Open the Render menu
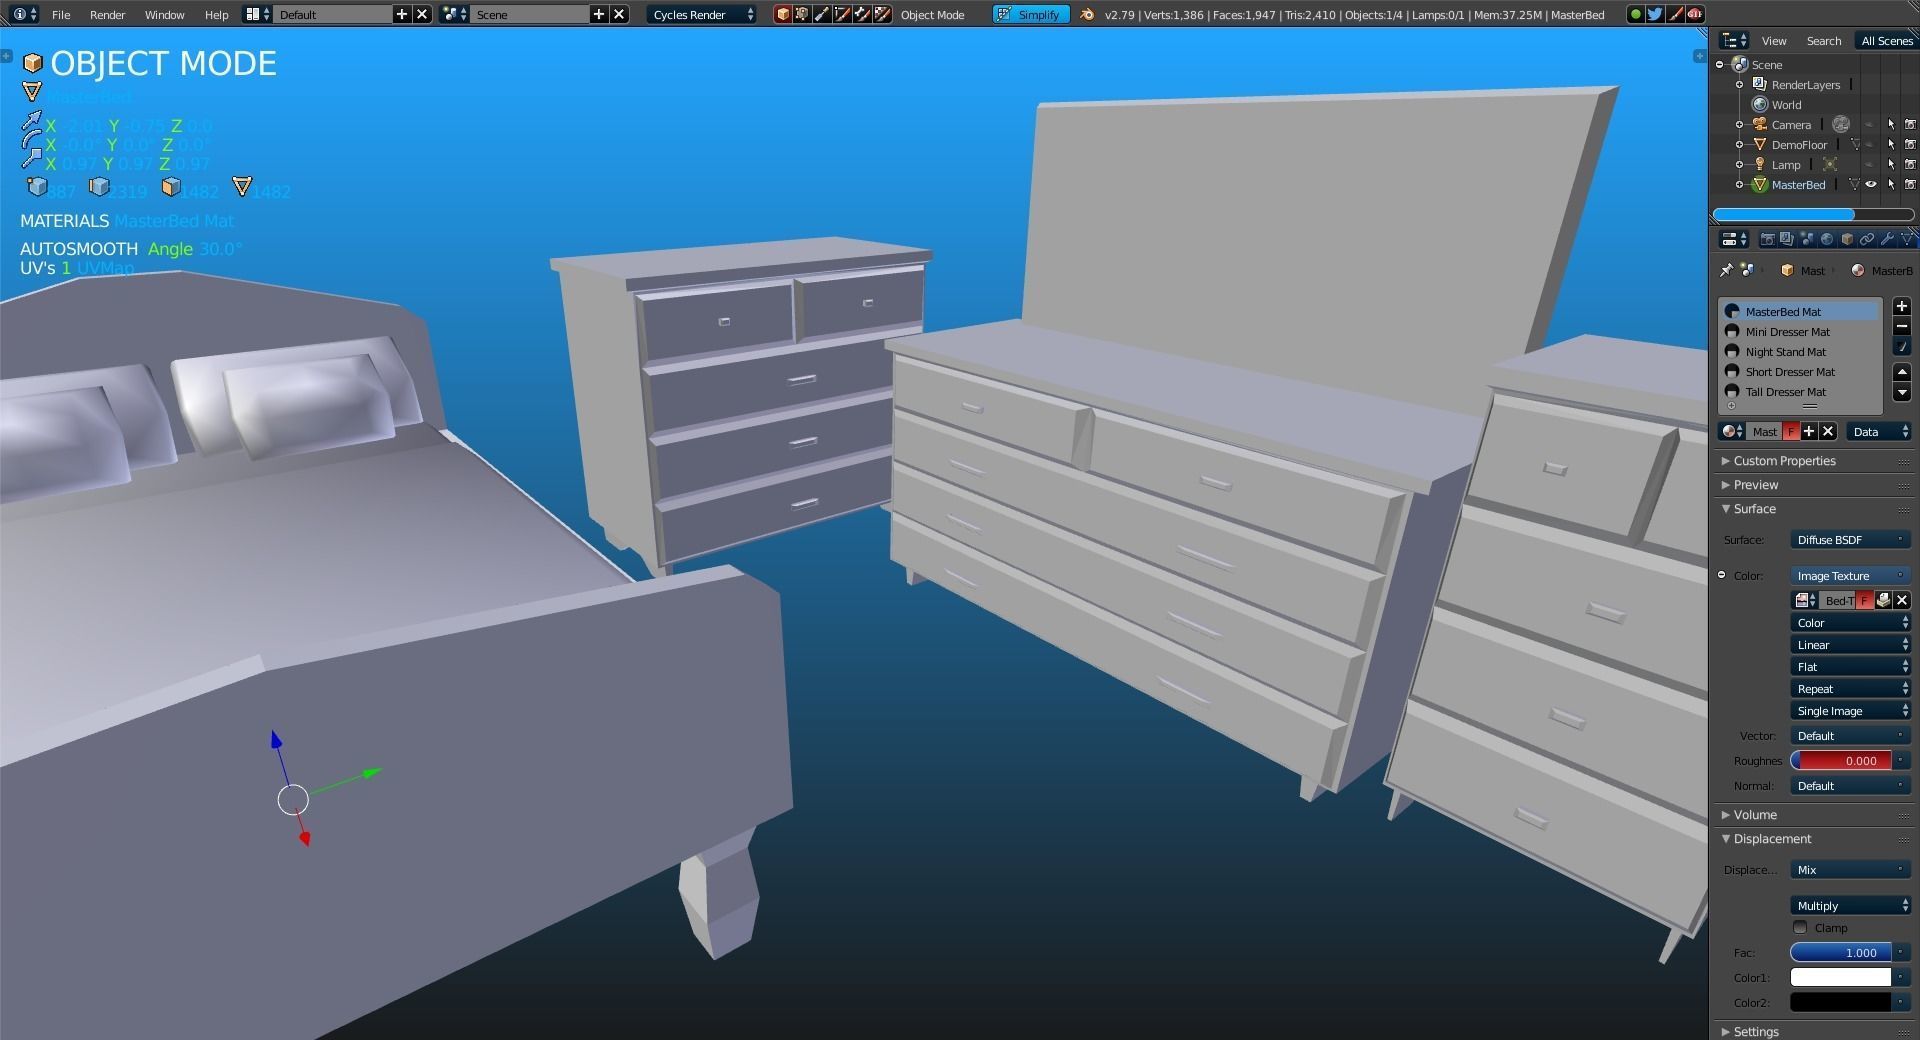The image size is (1920, 1040). tap(107, 14)
